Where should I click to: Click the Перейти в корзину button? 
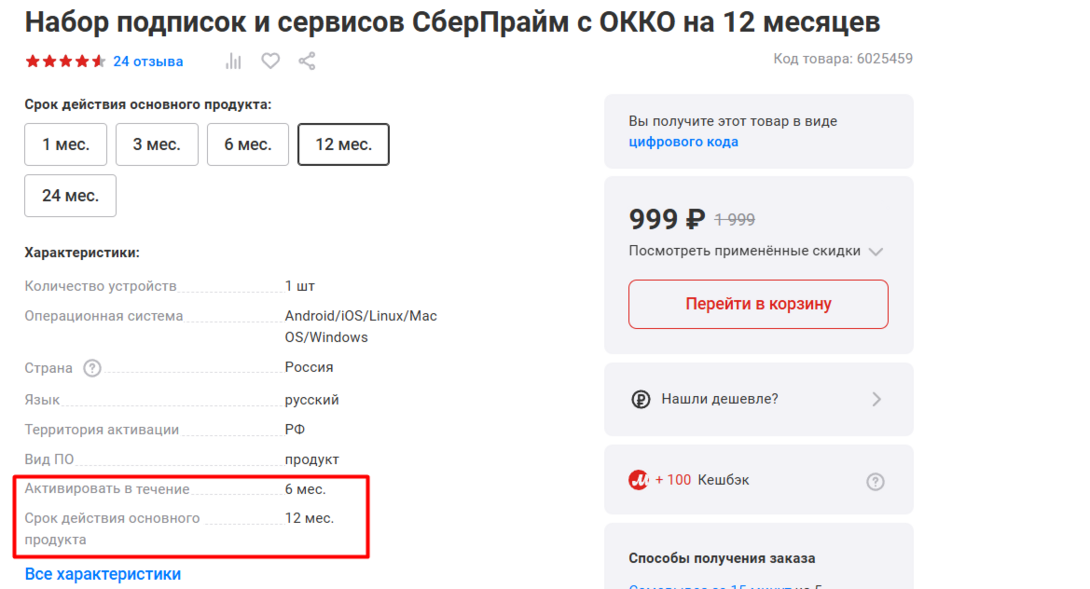coord(757,304)
